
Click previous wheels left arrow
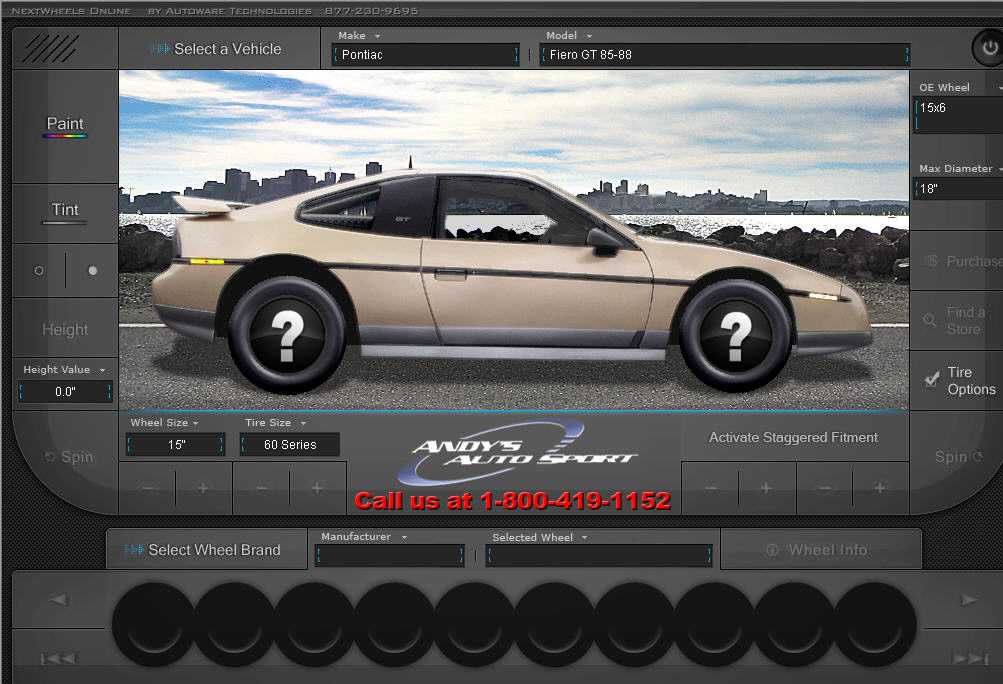point(59,600)
